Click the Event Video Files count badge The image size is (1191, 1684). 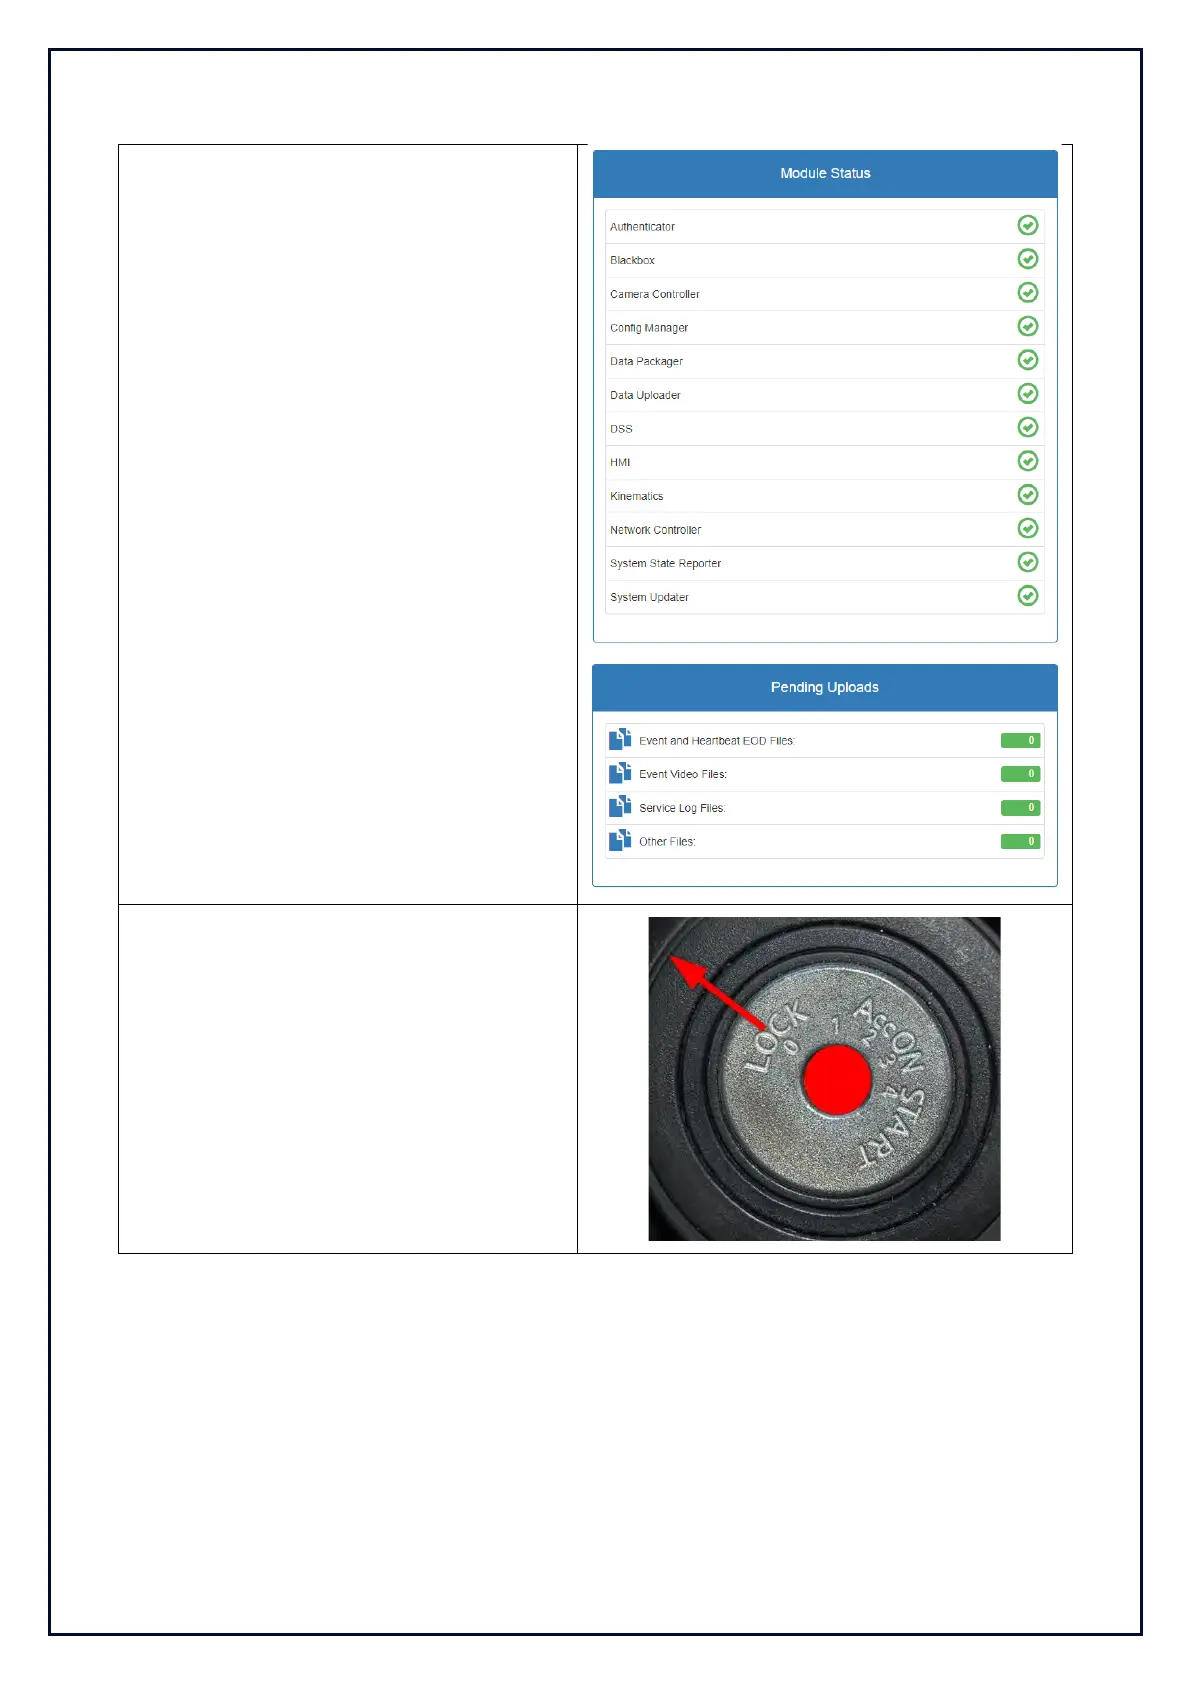point(1021,774)
